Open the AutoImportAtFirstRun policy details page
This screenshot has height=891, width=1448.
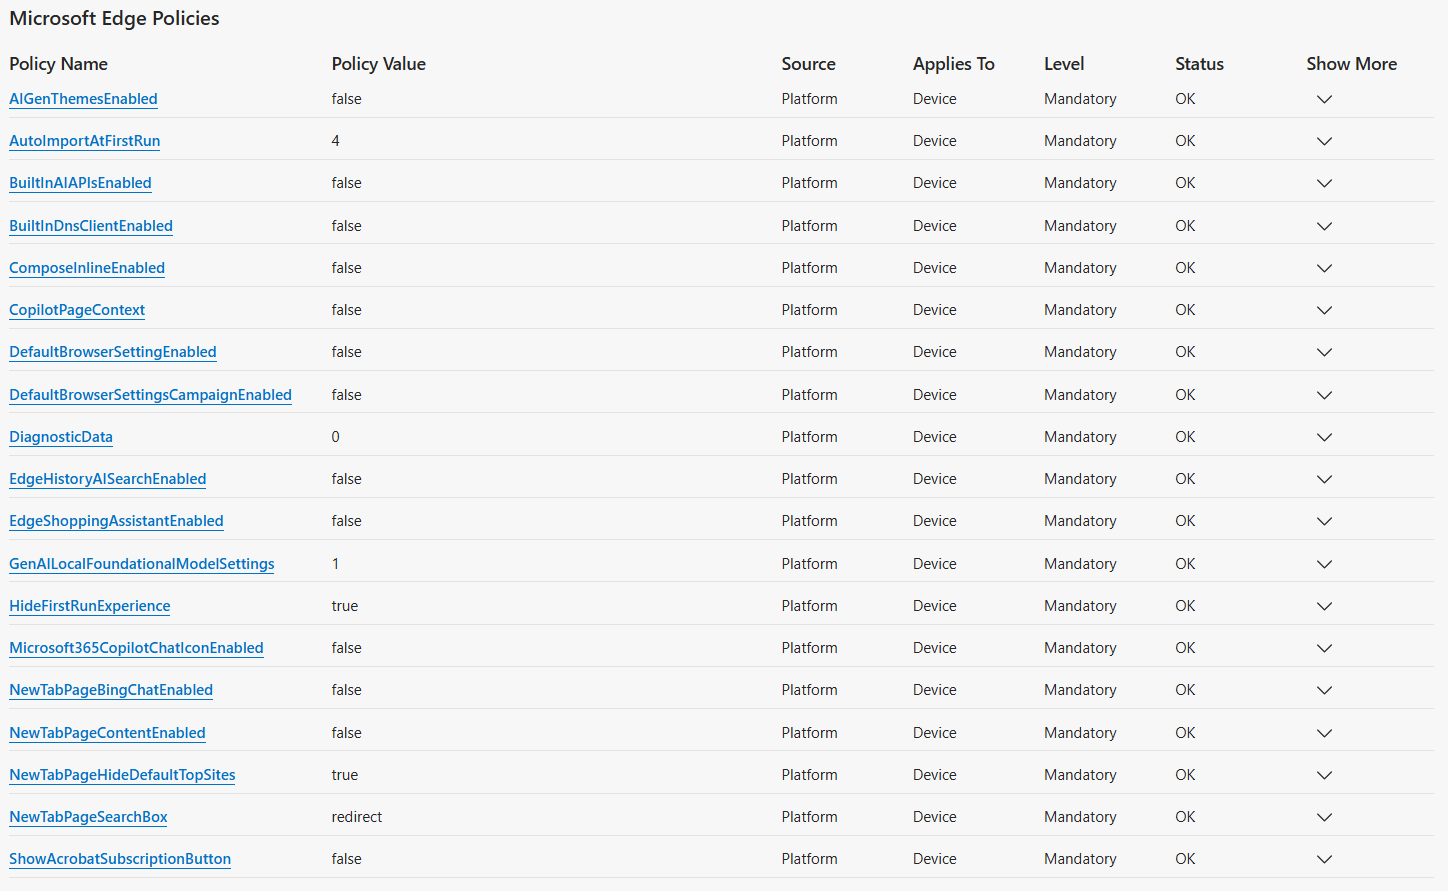(x=84, y=141)
